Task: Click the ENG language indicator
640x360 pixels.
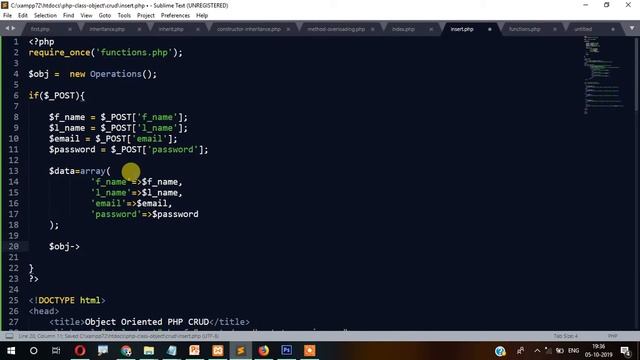Action: point(573,351)
